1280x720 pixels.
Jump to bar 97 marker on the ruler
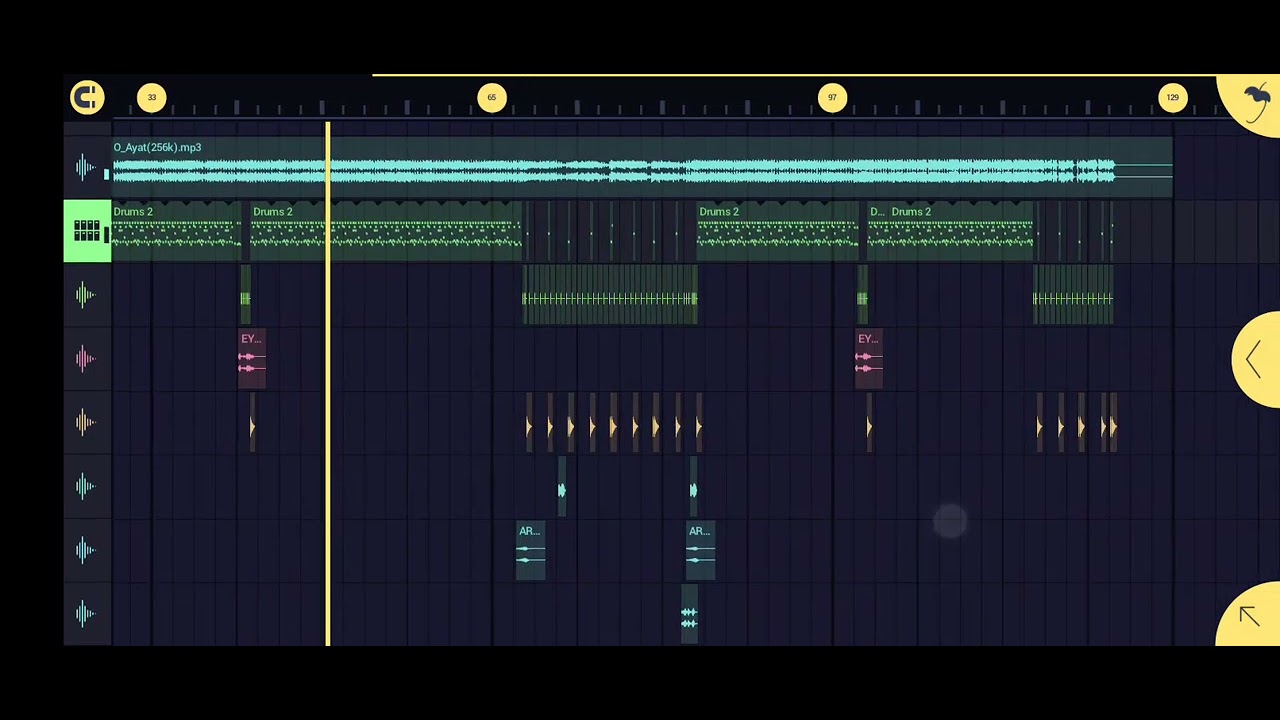832,97
